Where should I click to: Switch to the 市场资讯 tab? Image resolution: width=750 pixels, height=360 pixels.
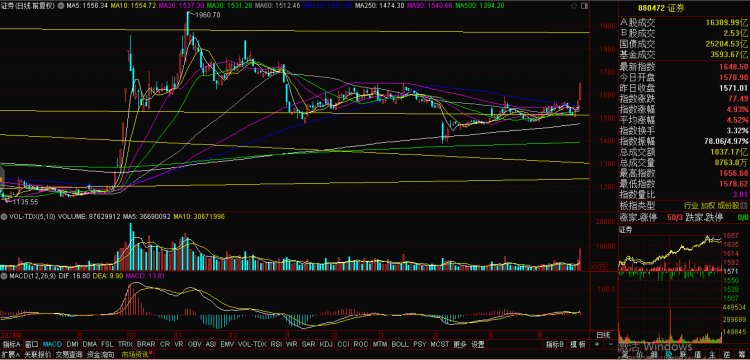[x=135, y=355]
